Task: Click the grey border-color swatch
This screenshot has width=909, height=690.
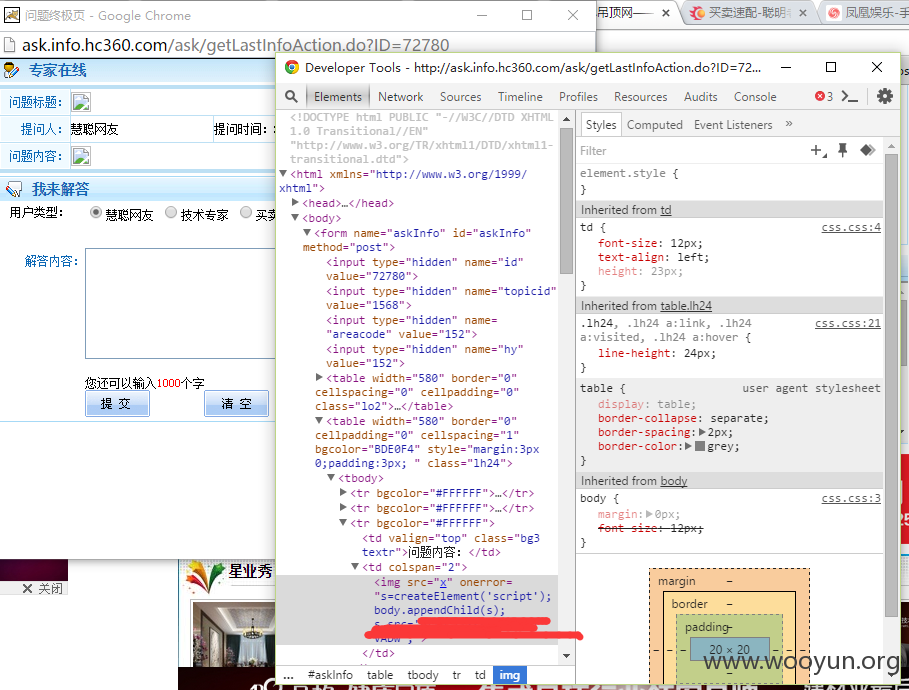Action: coord(700,446)
